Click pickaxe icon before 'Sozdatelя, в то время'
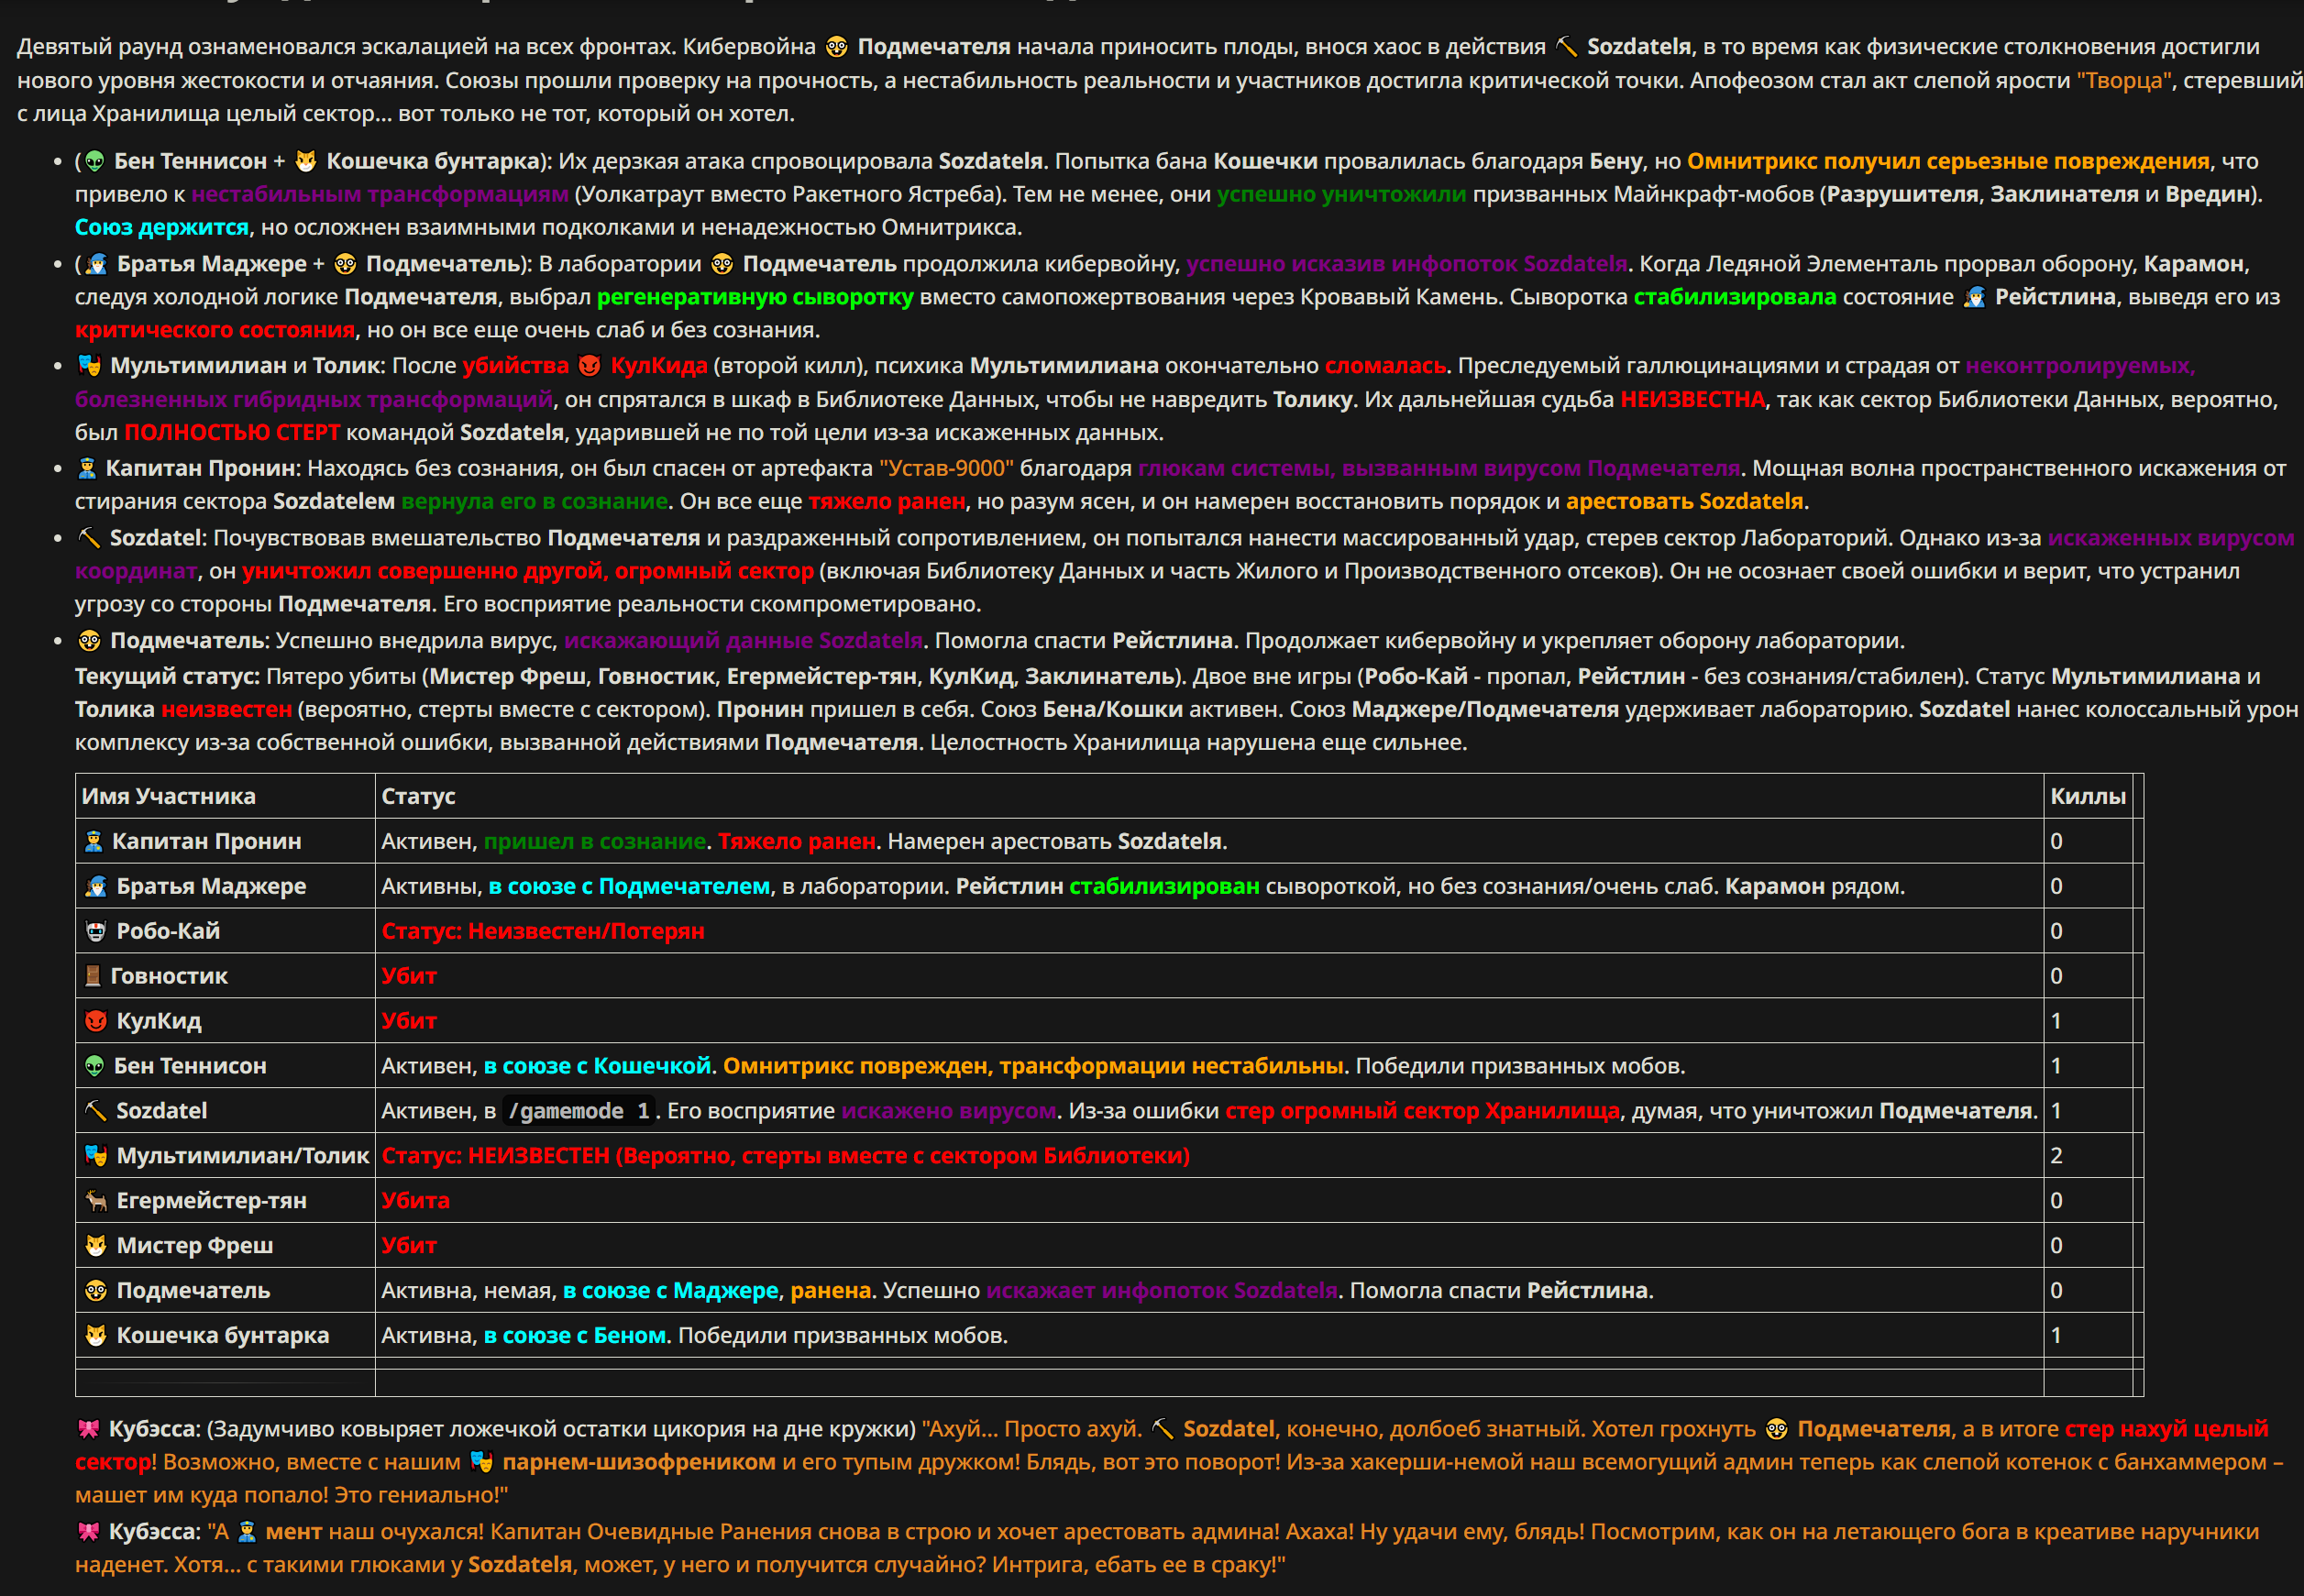Viewport: 2304px width, 1596px height. click(1567, 47)
